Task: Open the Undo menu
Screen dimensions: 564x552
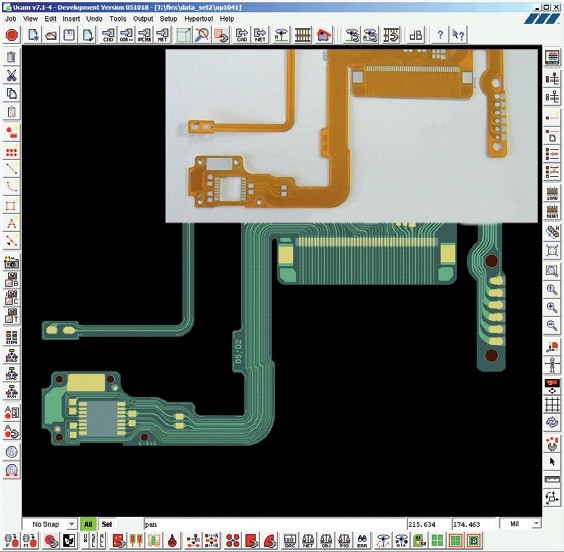Action: (94, 19)
